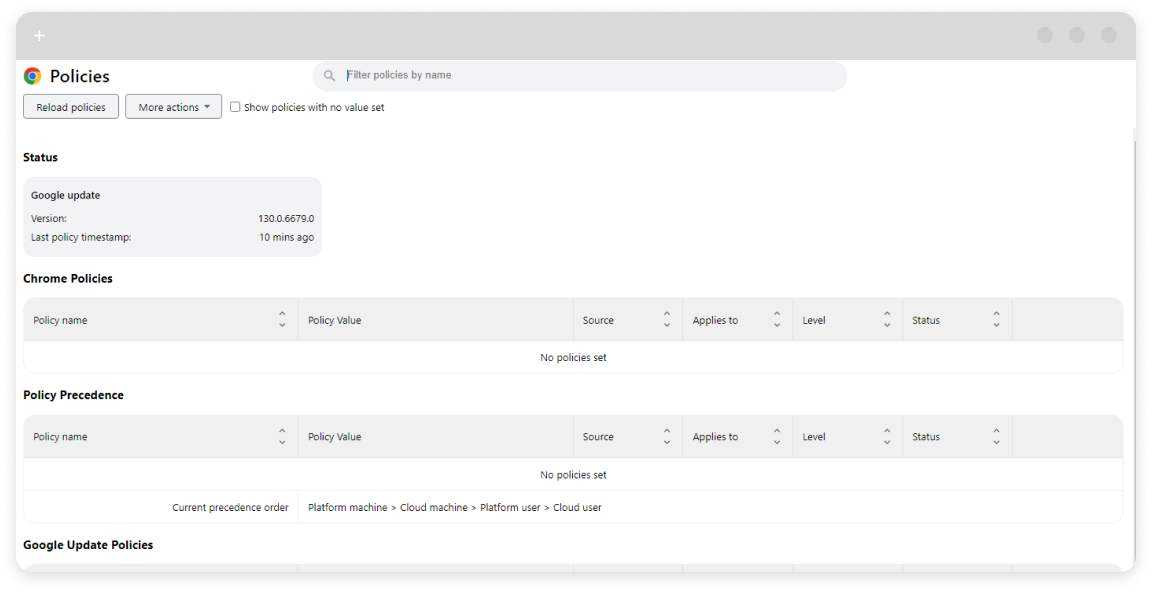Open a new tab with plus icon
1152x592 pixels.
40,35
